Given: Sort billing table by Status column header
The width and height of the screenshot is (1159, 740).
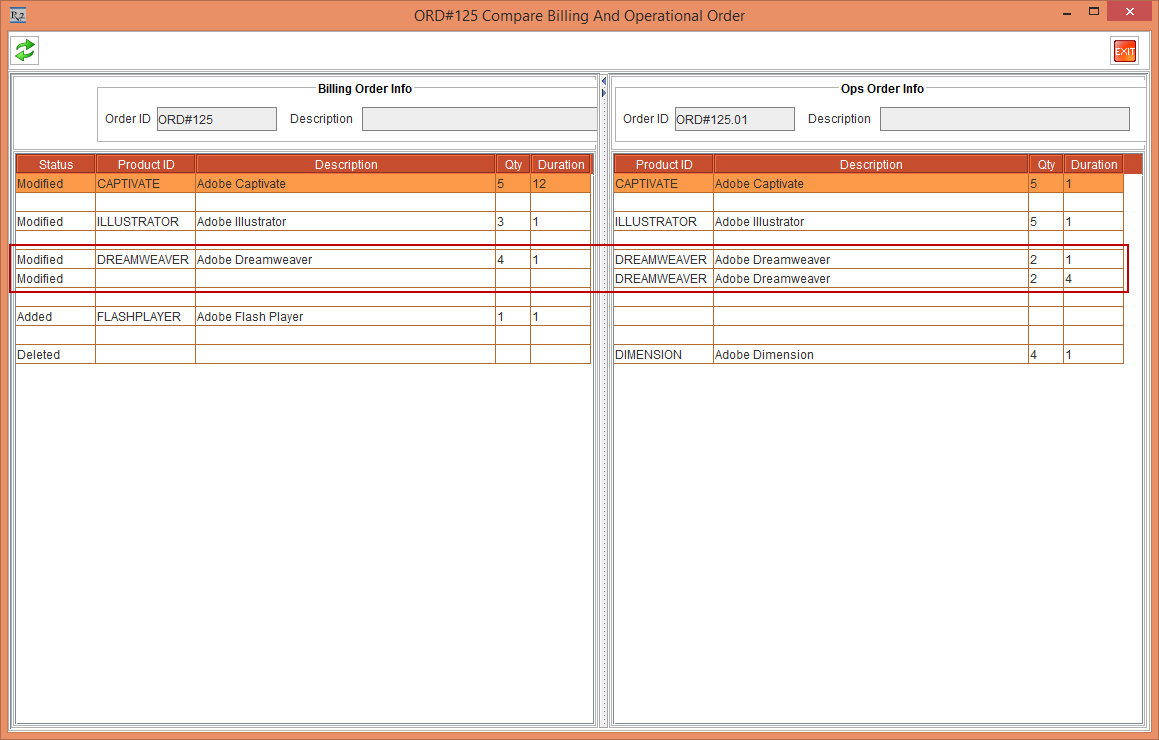Looking at the screenshot, I should [56, 165].
